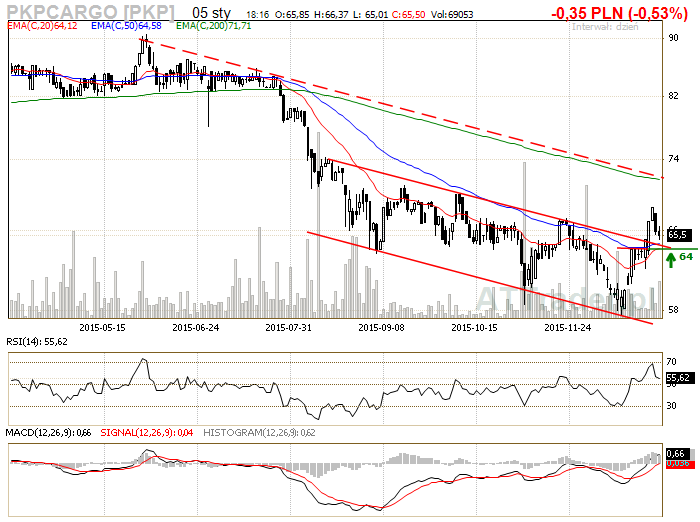Click the green support level label 64
The width and height of the screenshot is (700, 522).
coord(686,257)
